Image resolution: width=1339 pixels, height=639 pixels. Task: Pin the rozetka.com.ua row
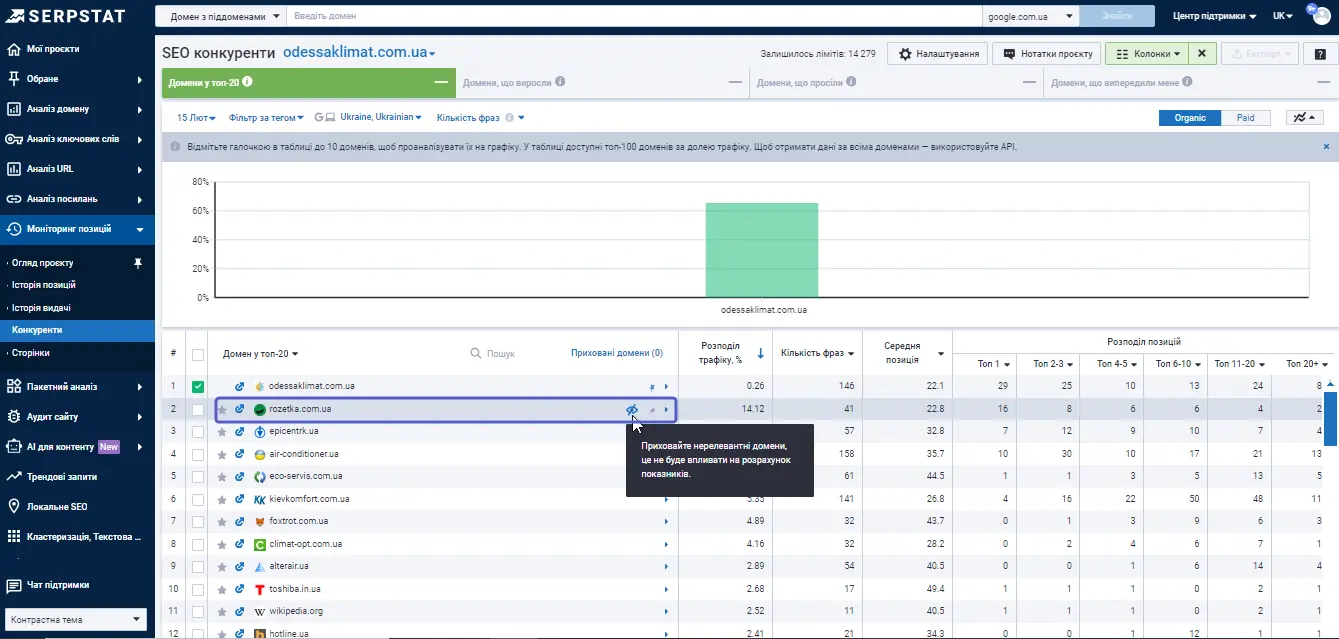point(651,410)
